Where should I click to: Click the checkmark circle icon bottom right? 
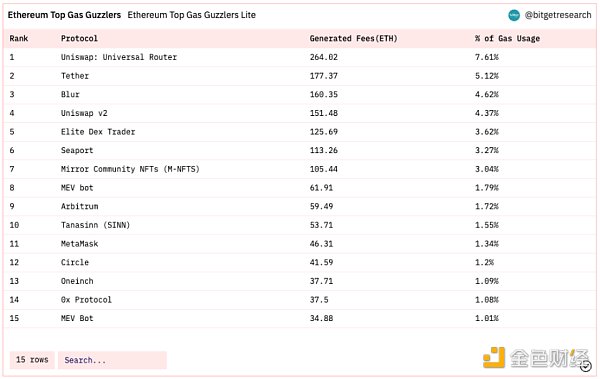[585, 366]
